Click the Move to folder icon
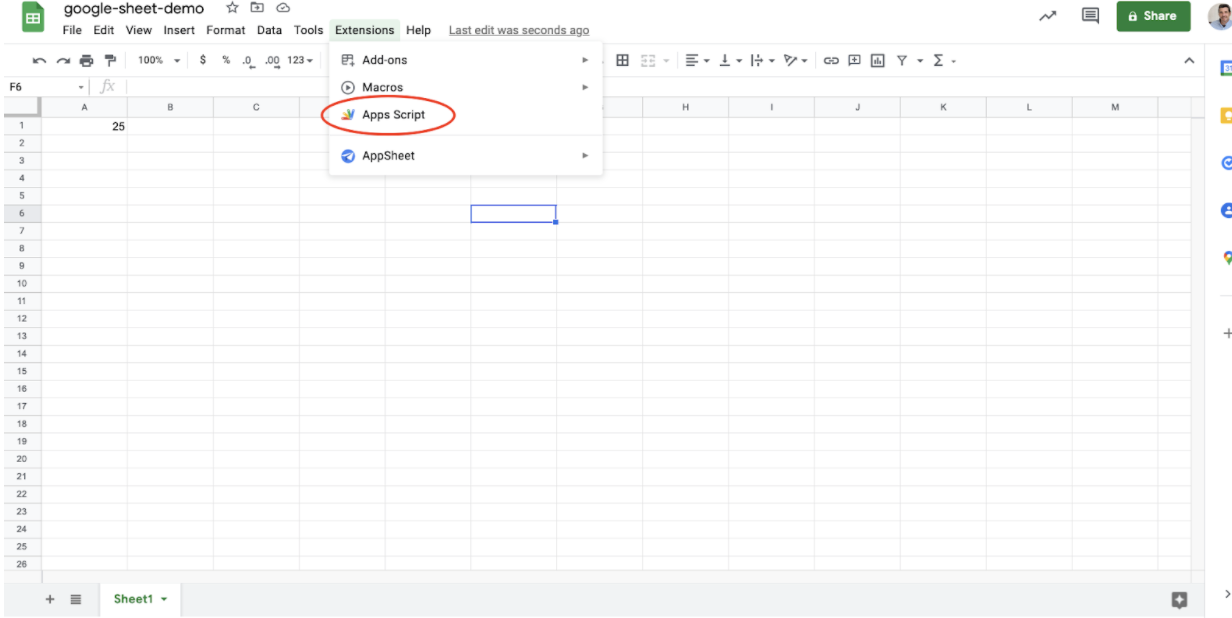 point(258,8)
